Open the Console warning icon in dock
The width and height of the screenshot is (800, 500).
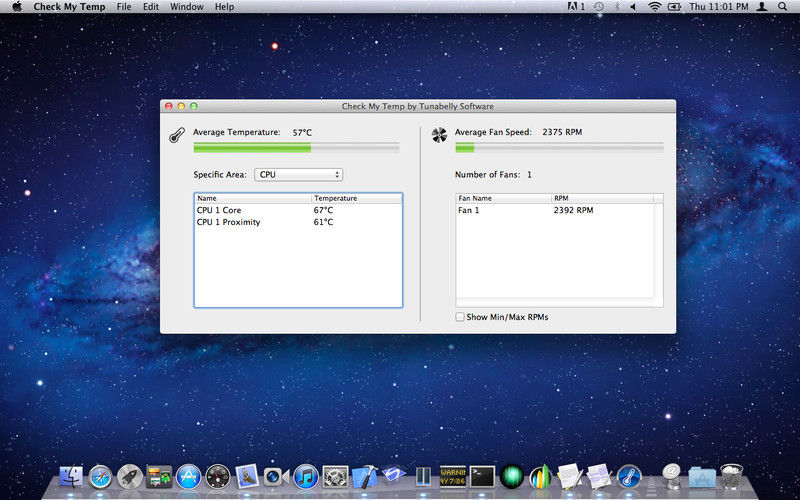(x=453, y=477)
